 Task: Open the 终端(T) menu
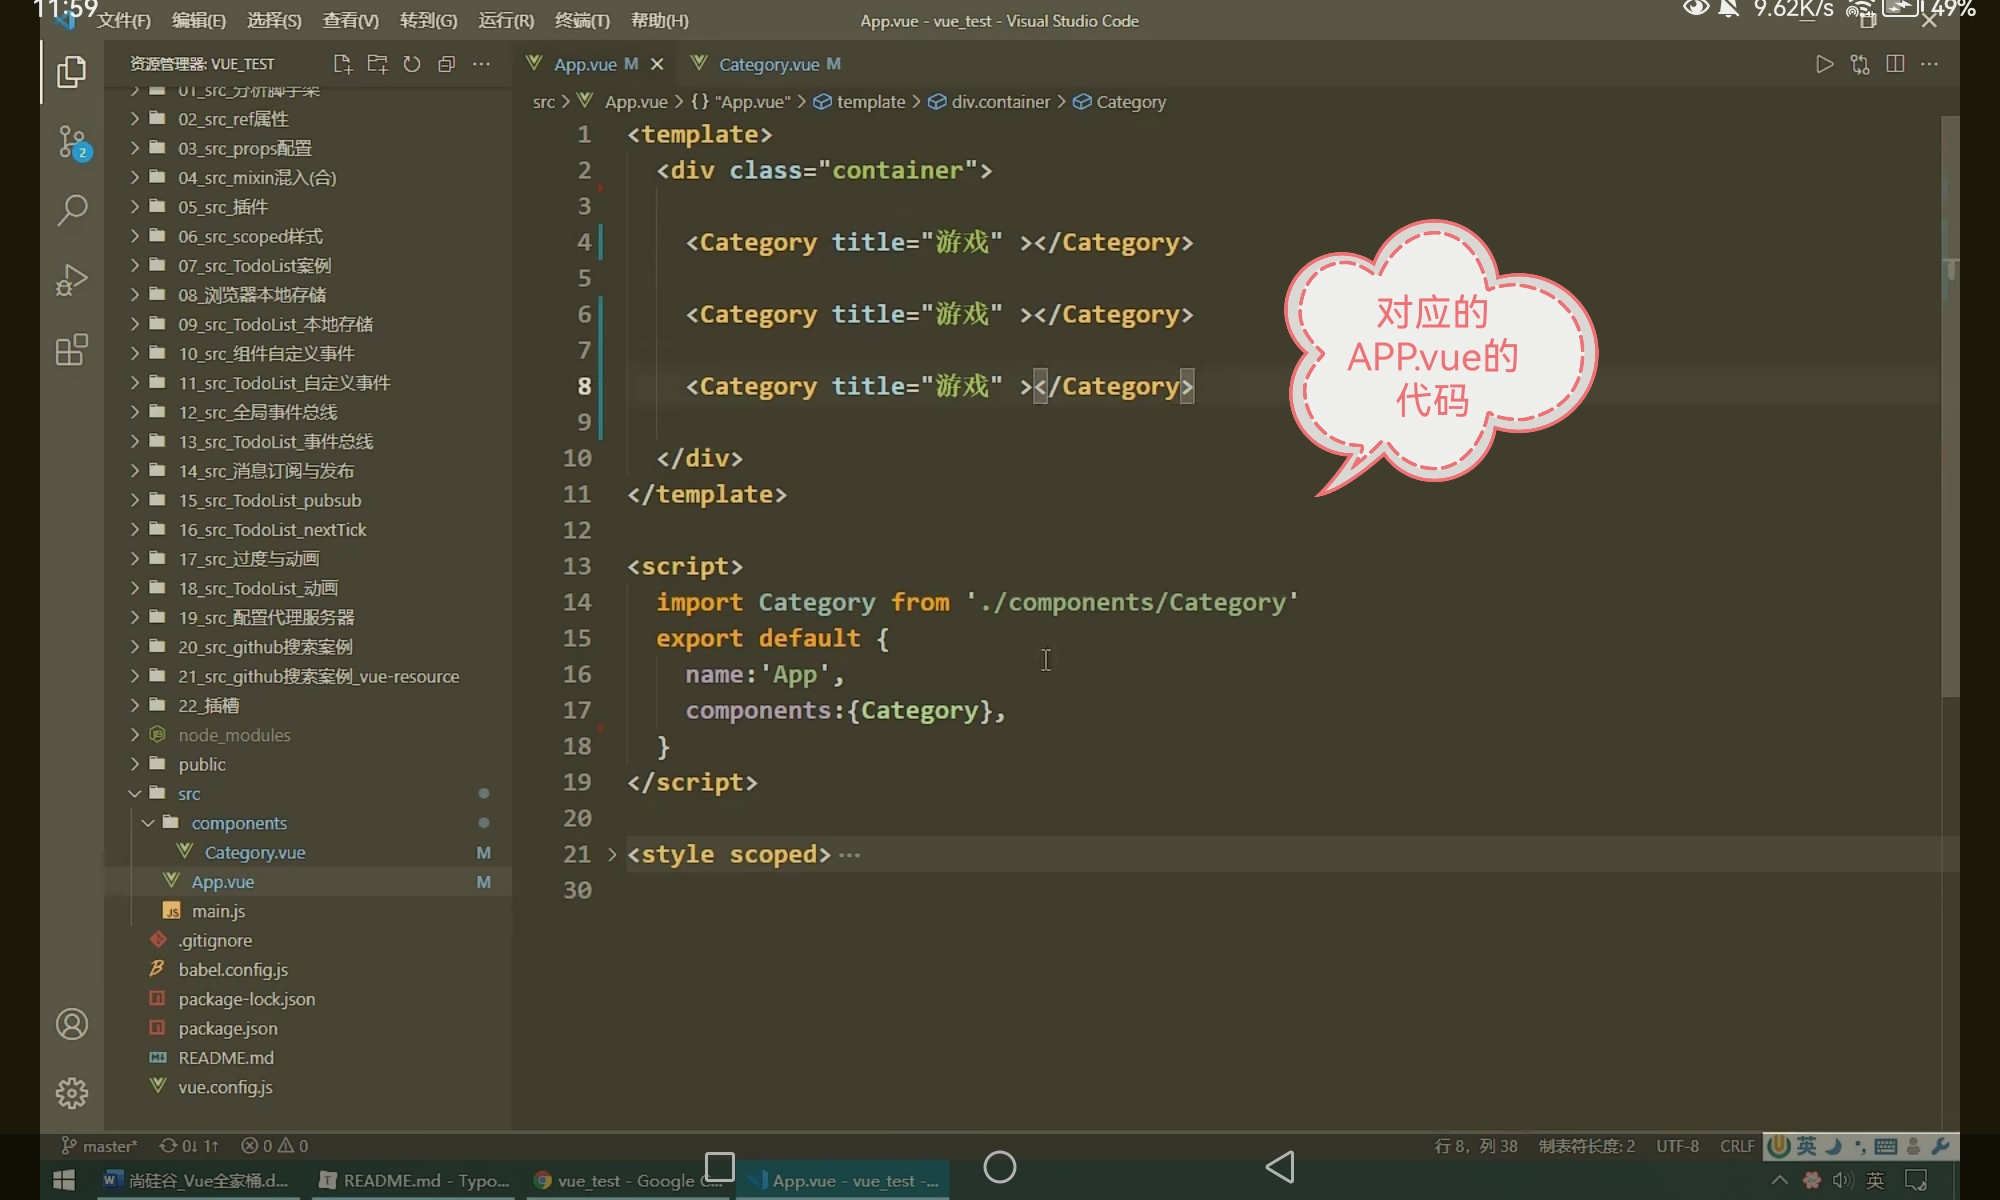click(x=582, y=20)
